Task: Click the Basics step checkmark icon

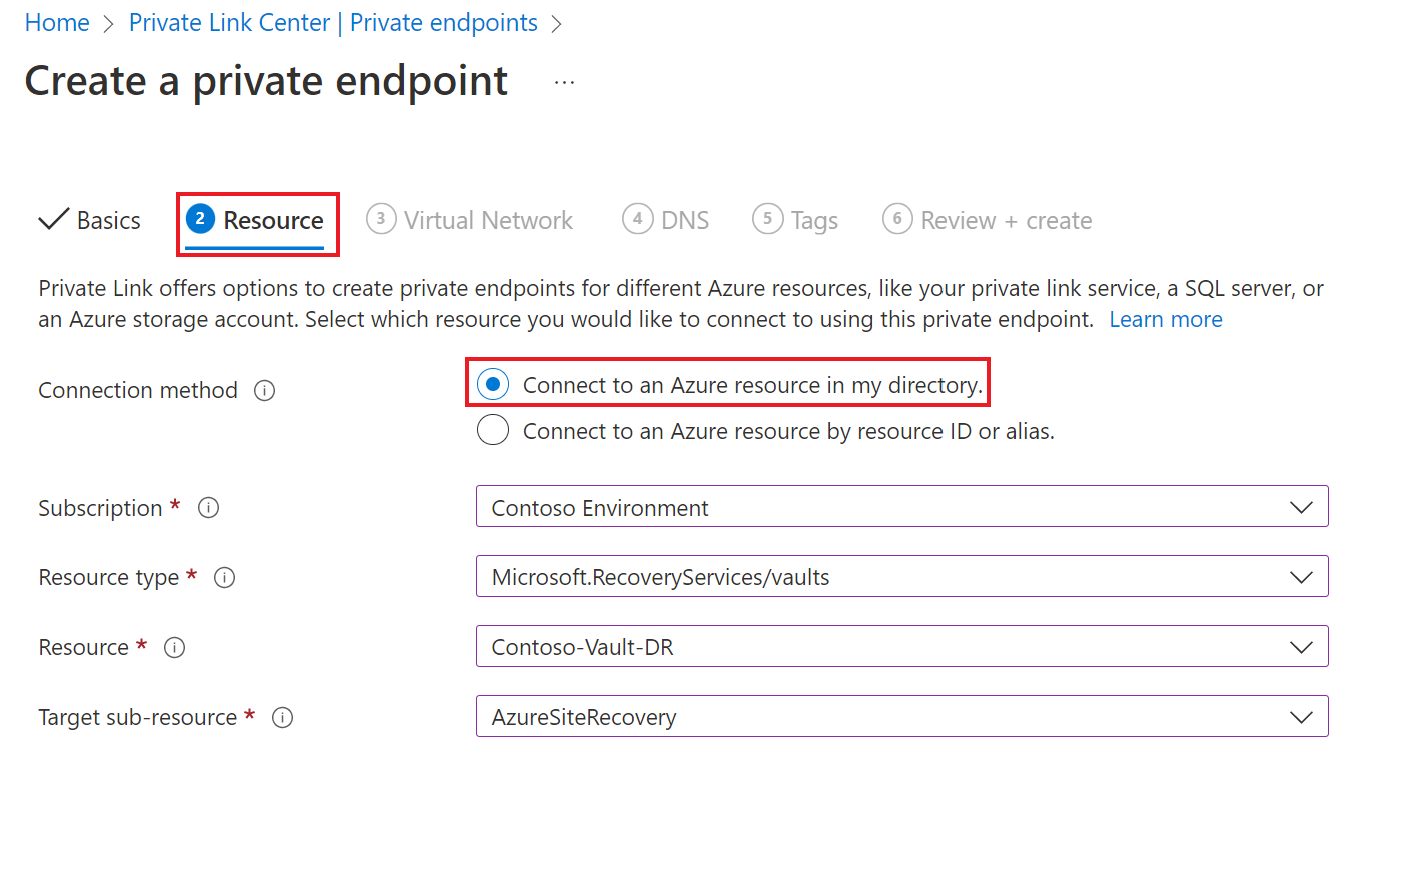Action: [53, 219]
